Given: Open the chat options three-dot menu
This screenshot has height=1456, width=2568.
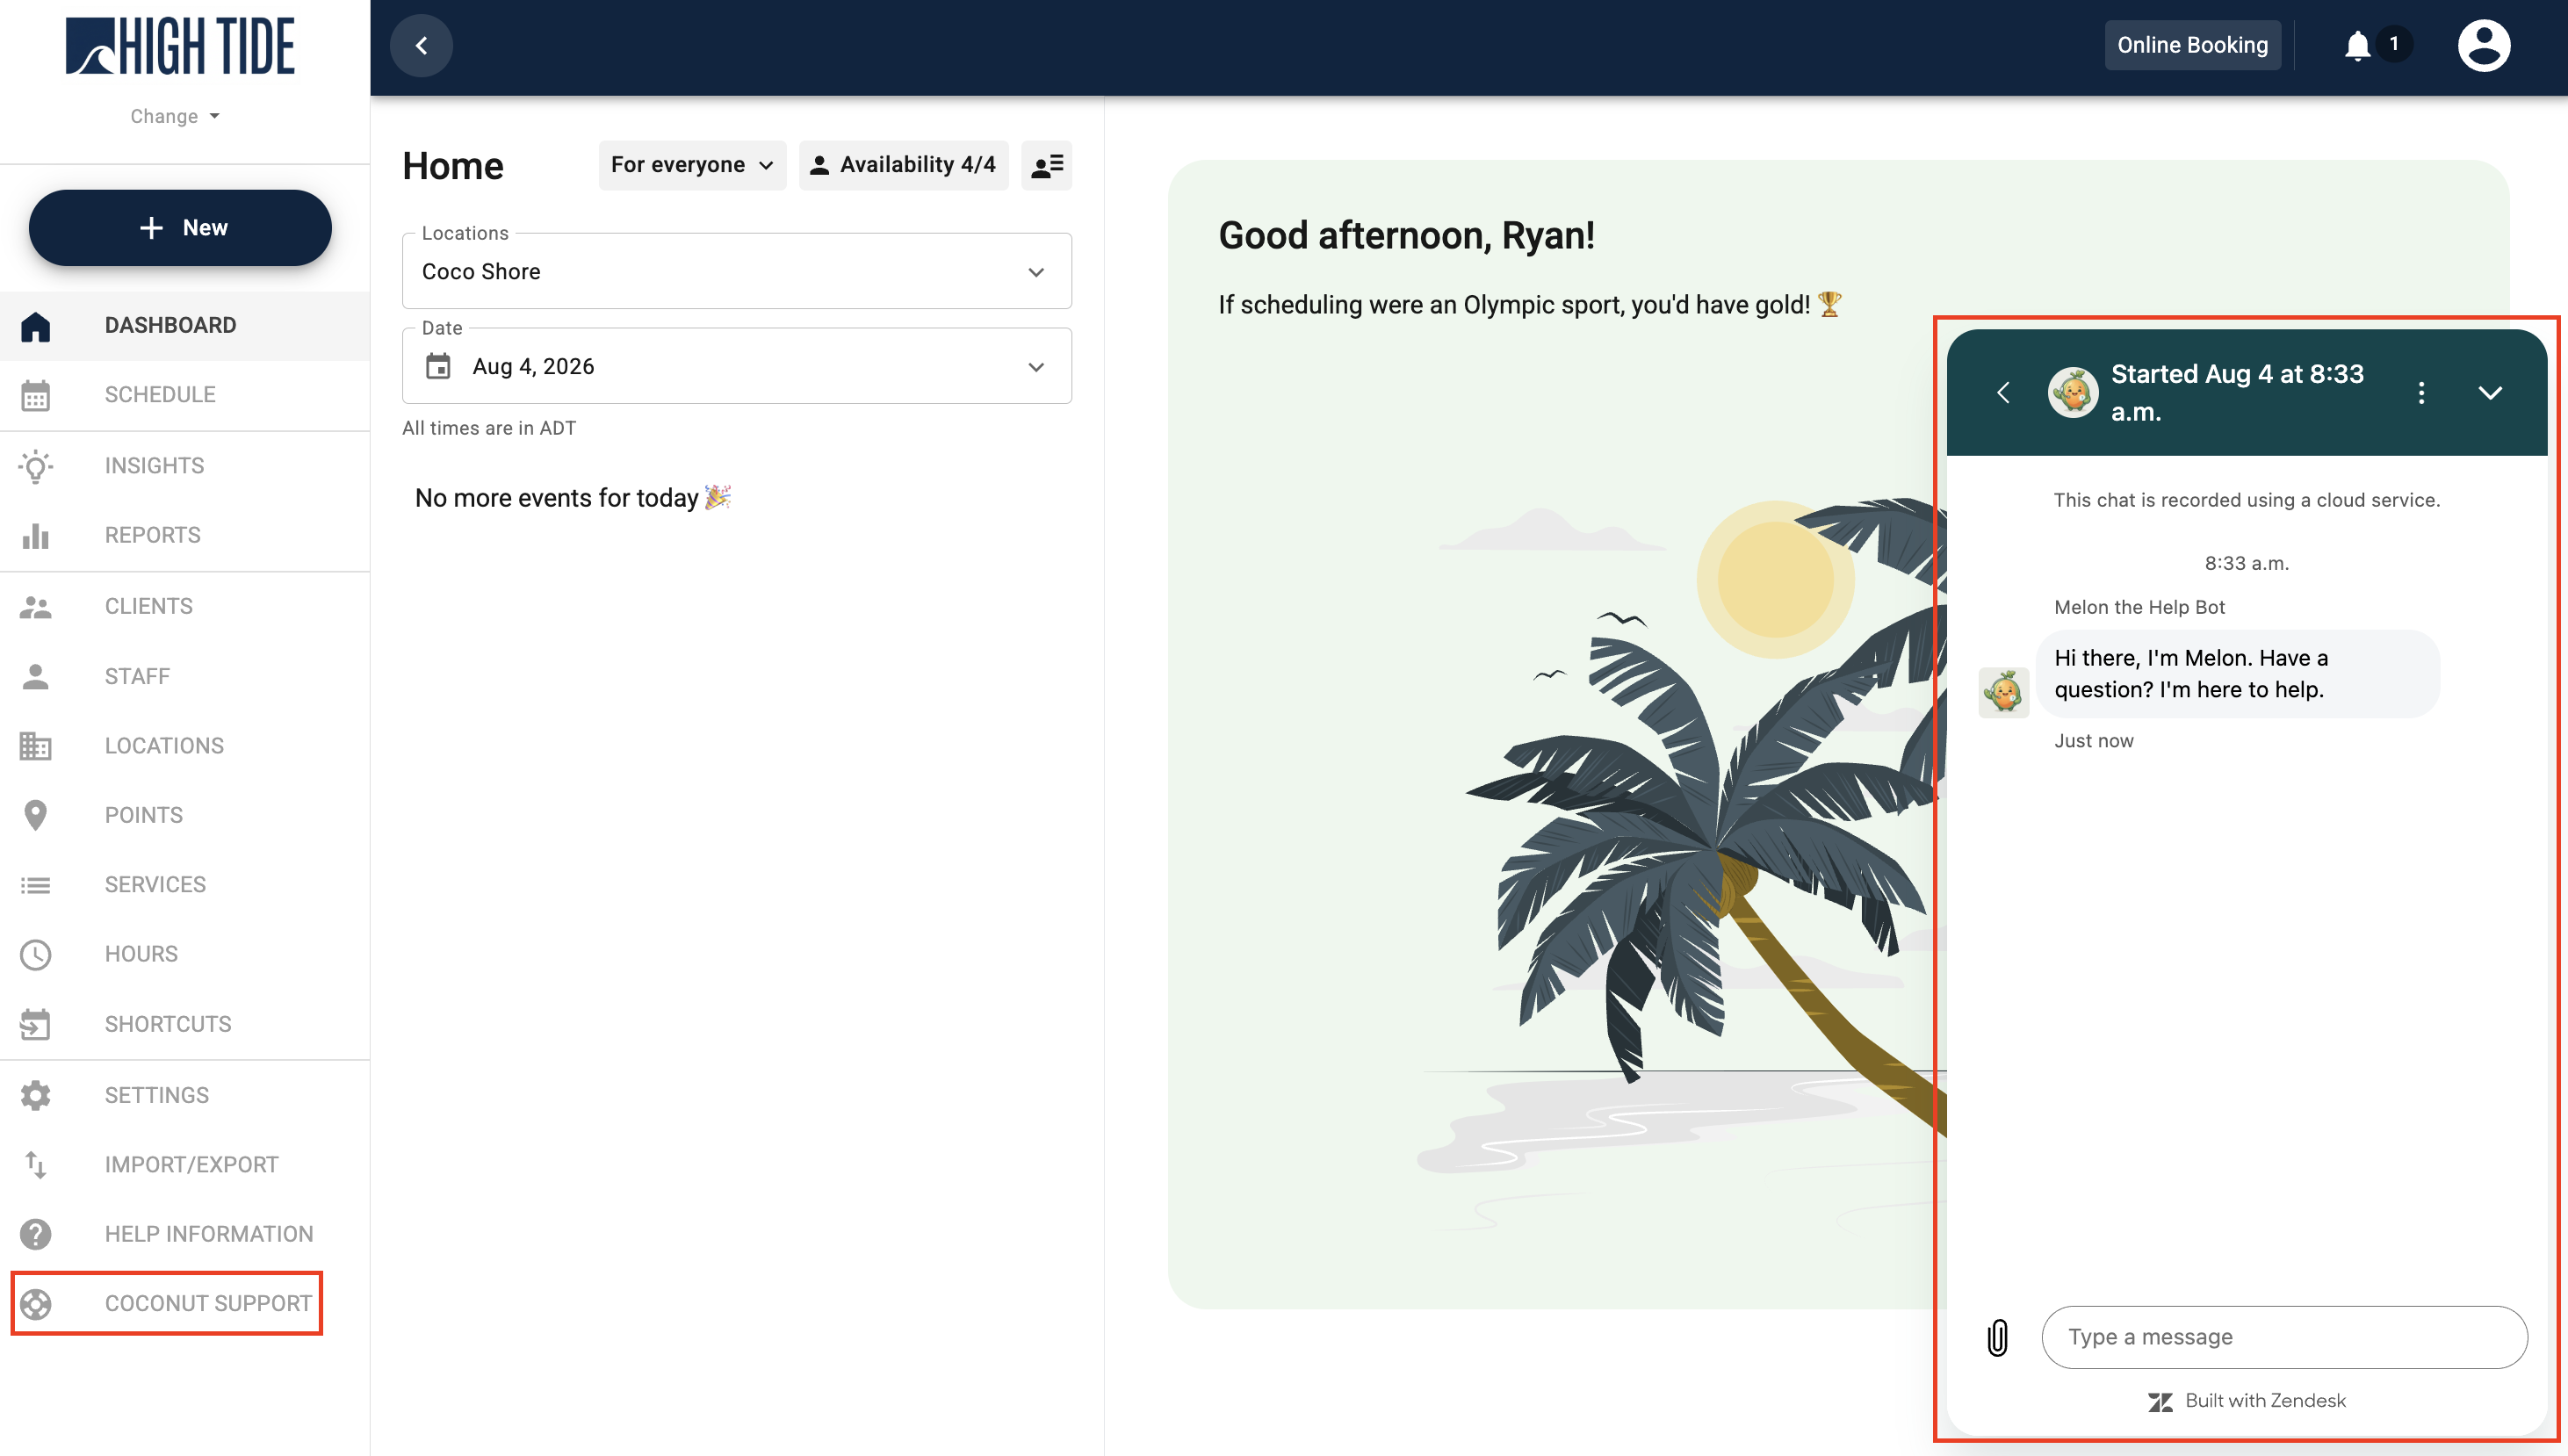Looking at the screenshot, I should [x=2421, y=392].
